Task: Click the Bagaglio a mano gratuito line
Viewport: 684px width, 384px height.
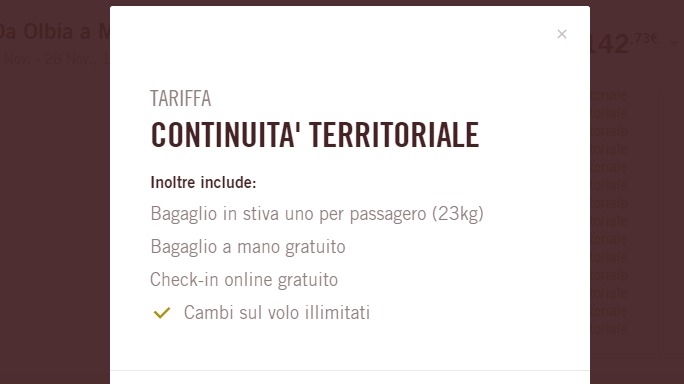Action: [x=248, y=247]
